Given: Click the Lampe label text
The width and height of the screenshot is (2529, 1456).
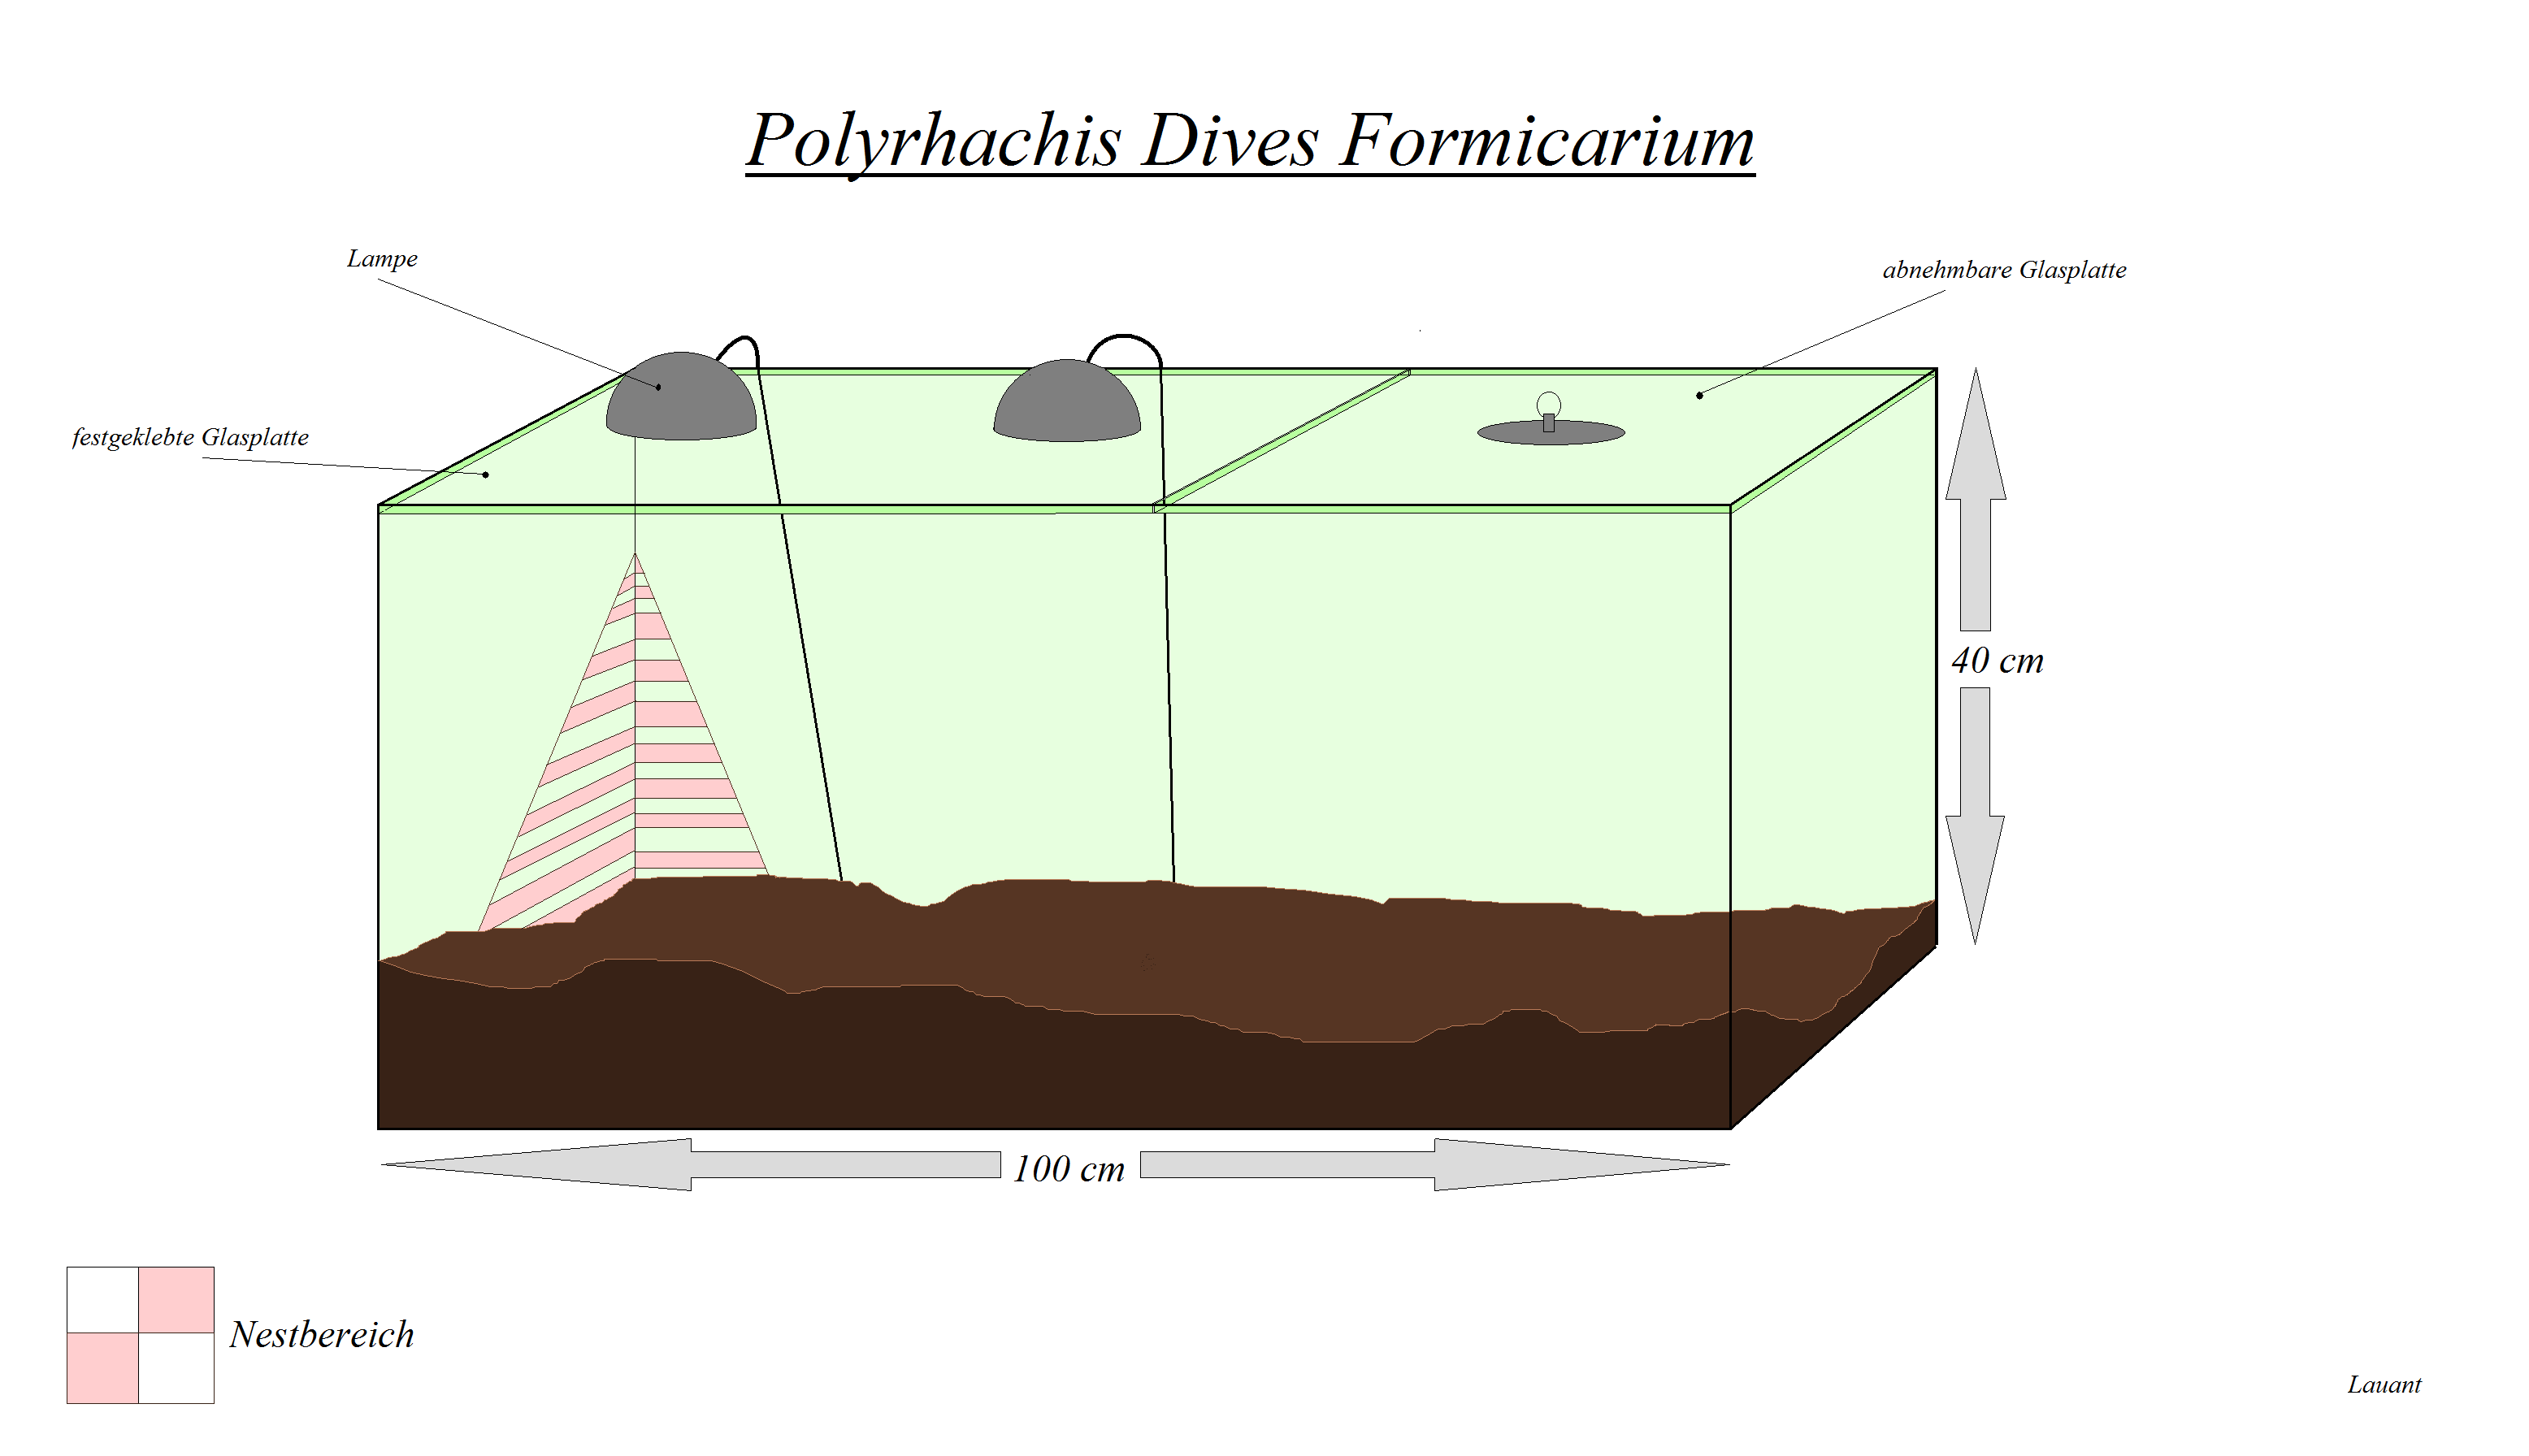Looking at the screenshot, I should 382,259.
